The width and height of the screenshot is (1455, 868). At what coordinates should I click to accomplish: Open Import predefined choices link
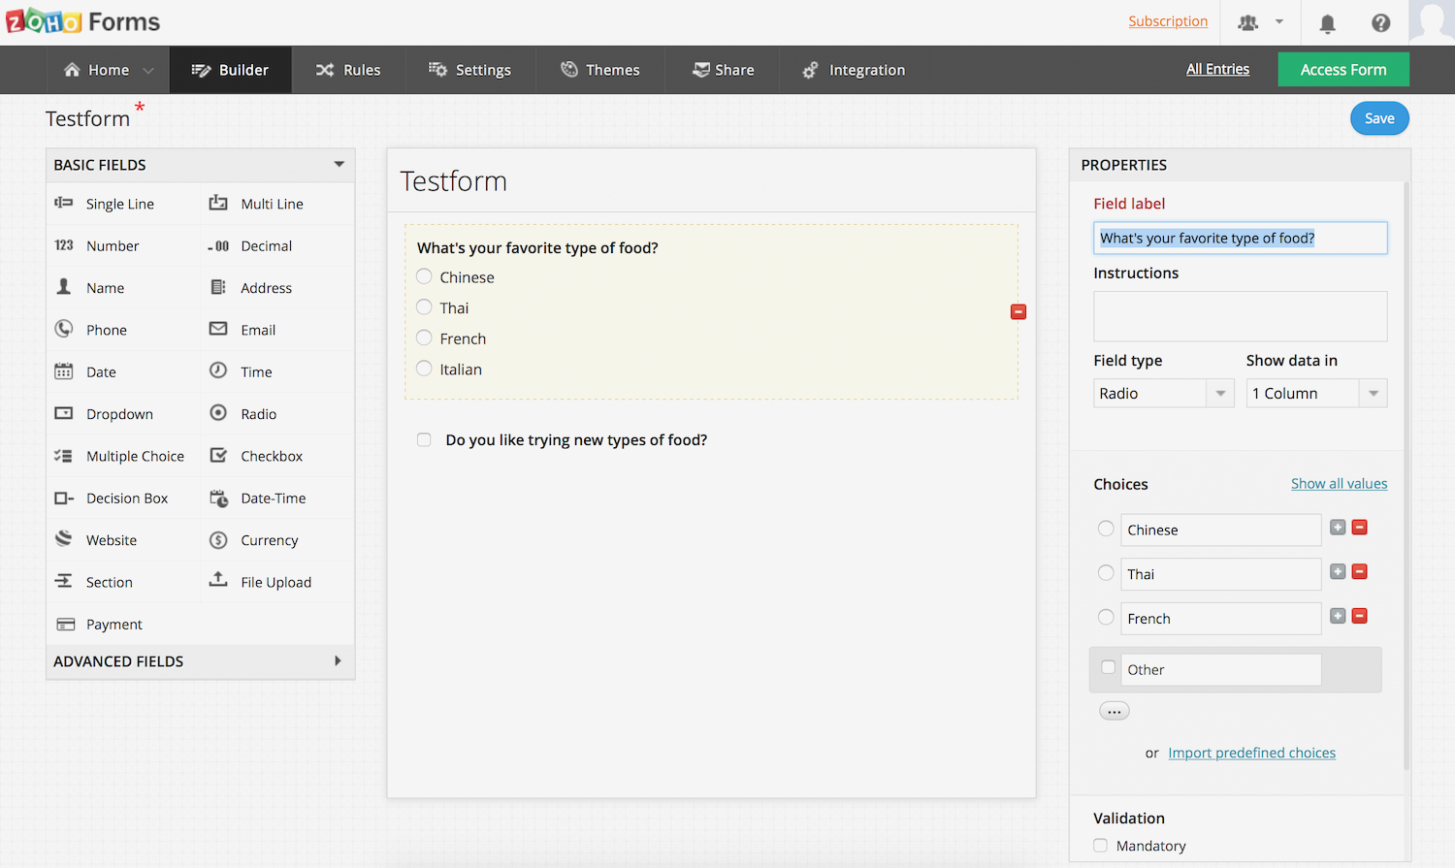pyautogui.click(x=1251, y=753)
